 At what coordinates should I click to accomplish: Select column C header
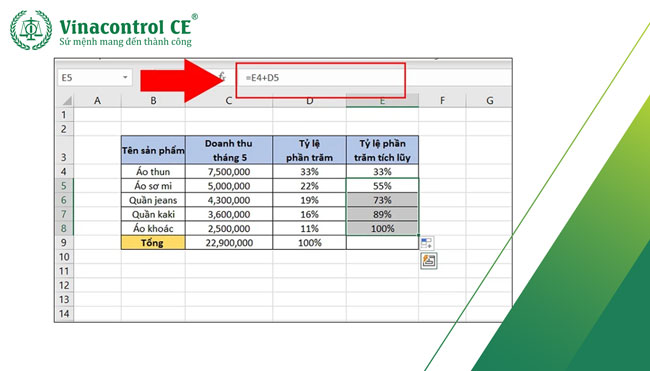coord(229,100)
